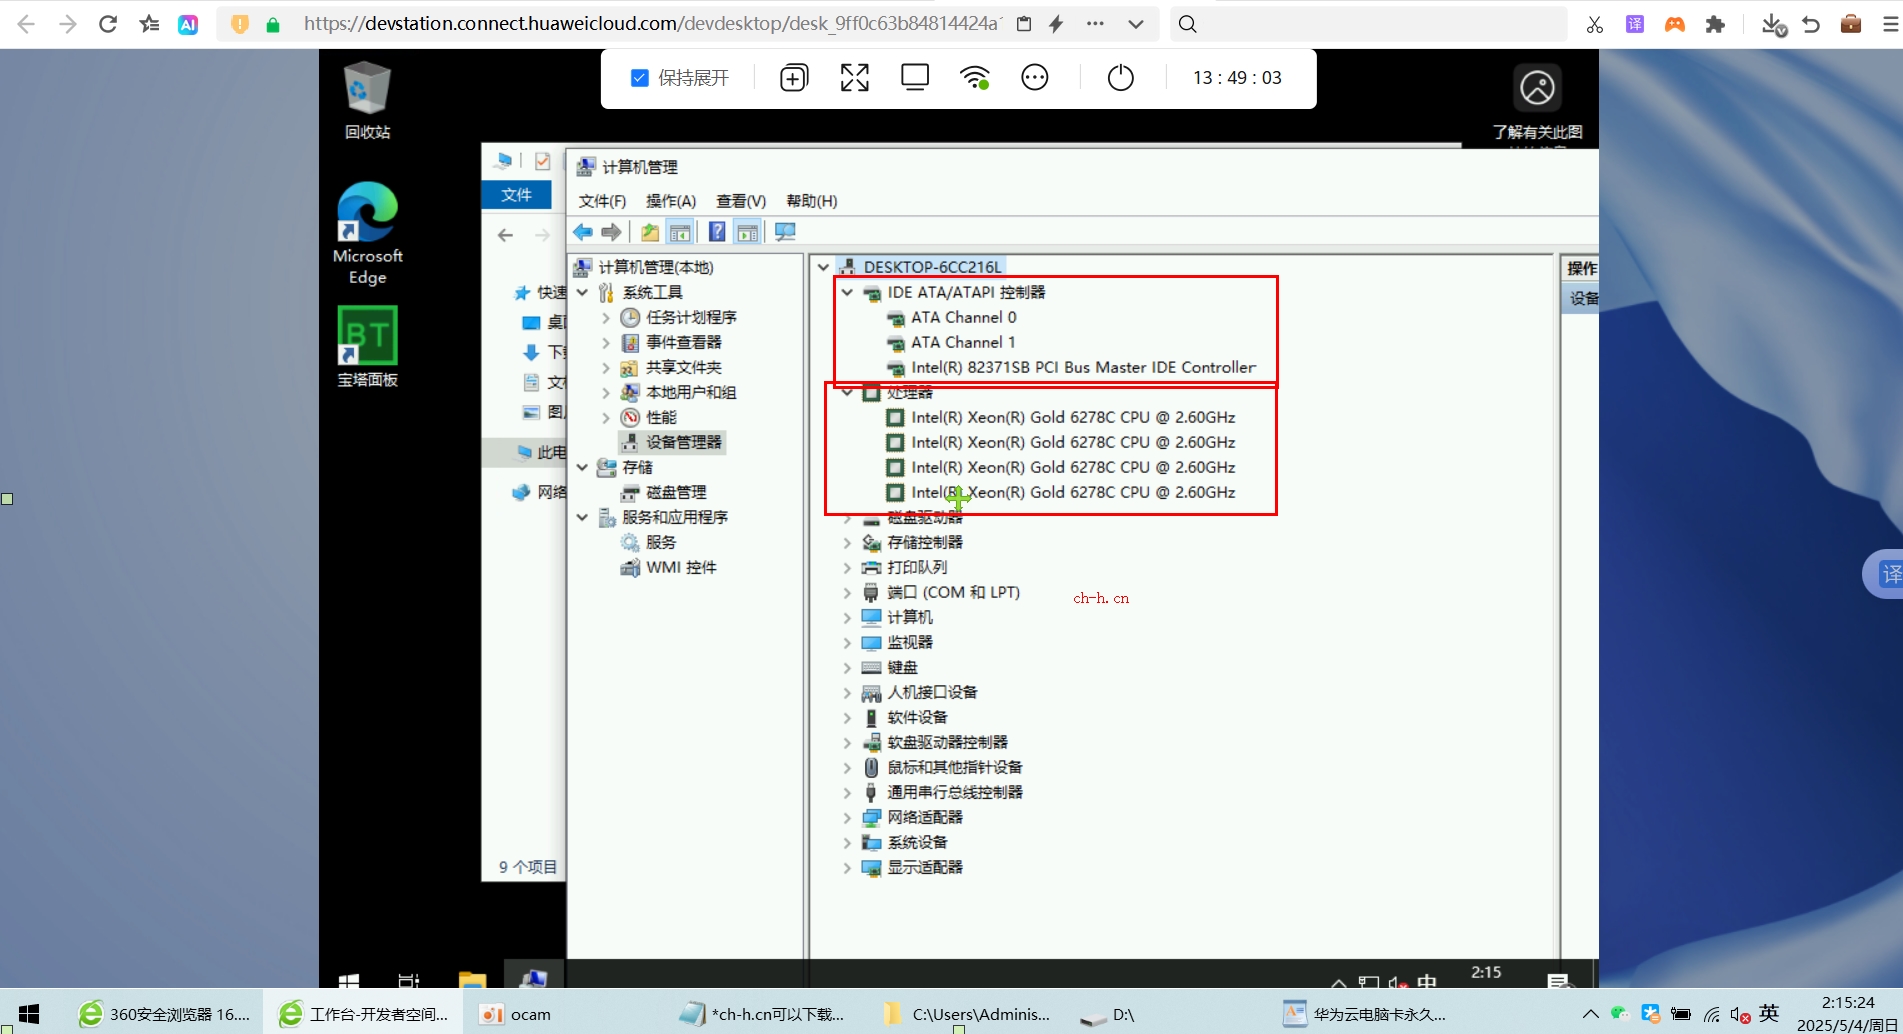Click the browser address bar URL
Image resolution: width=1903 pixels, height=1034 pixels.
coord(650,24)
